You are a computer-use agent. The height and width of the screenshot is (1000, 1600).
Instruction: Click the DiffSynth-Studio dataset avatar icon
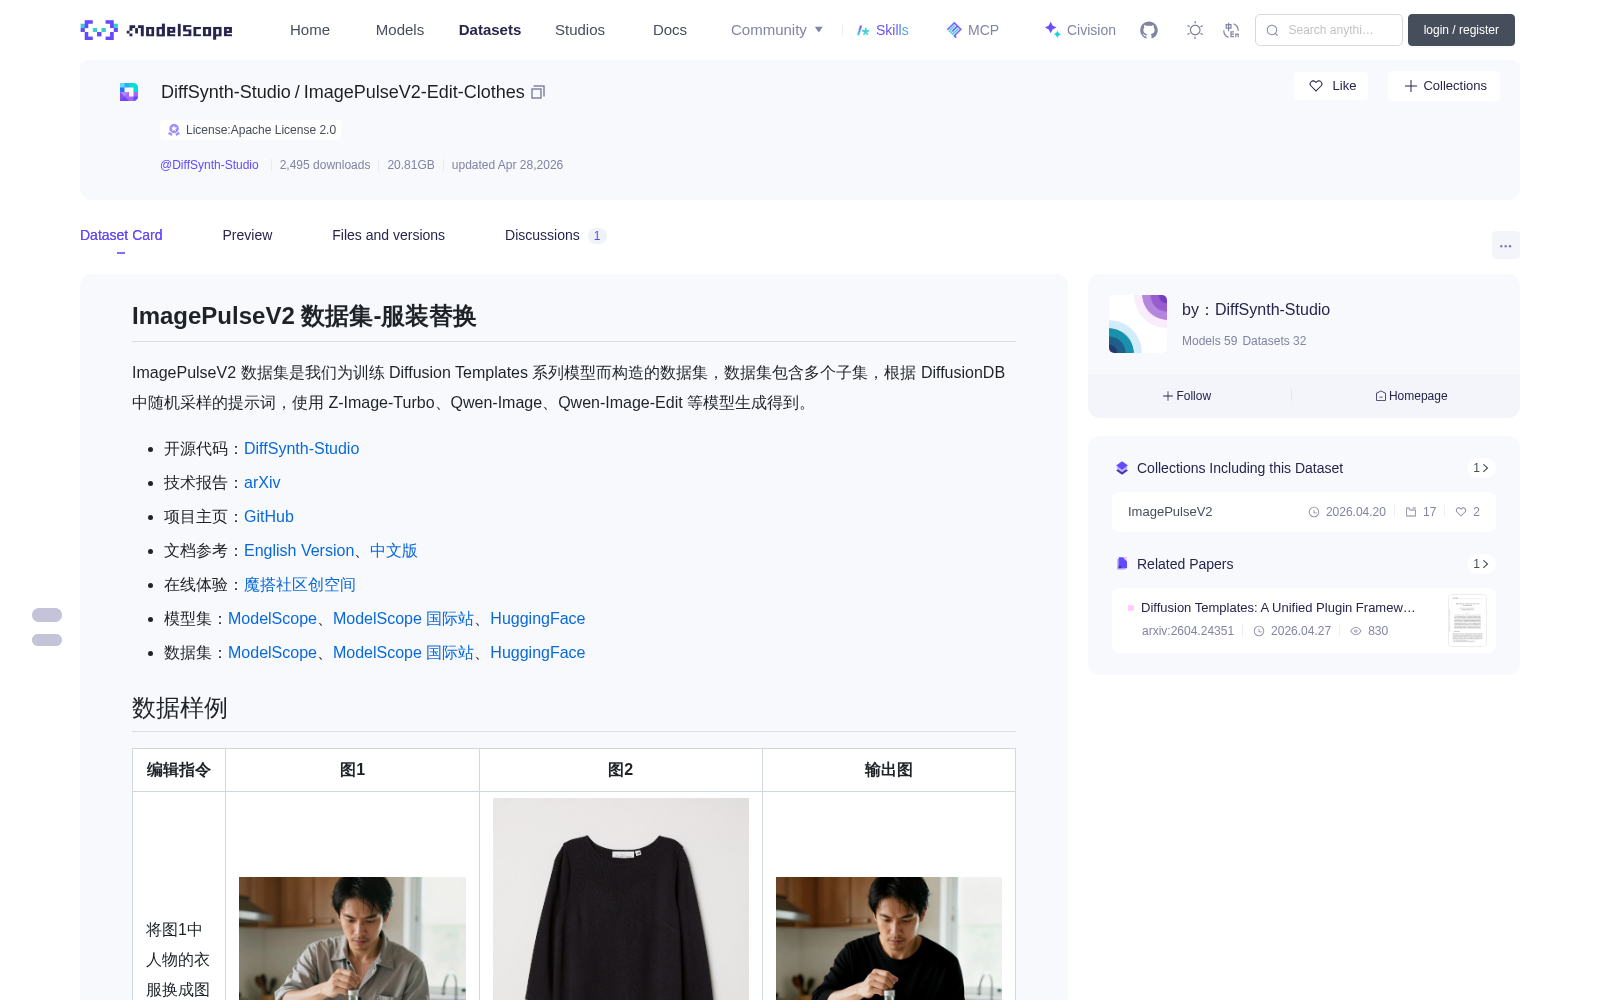tap(129, 92)
